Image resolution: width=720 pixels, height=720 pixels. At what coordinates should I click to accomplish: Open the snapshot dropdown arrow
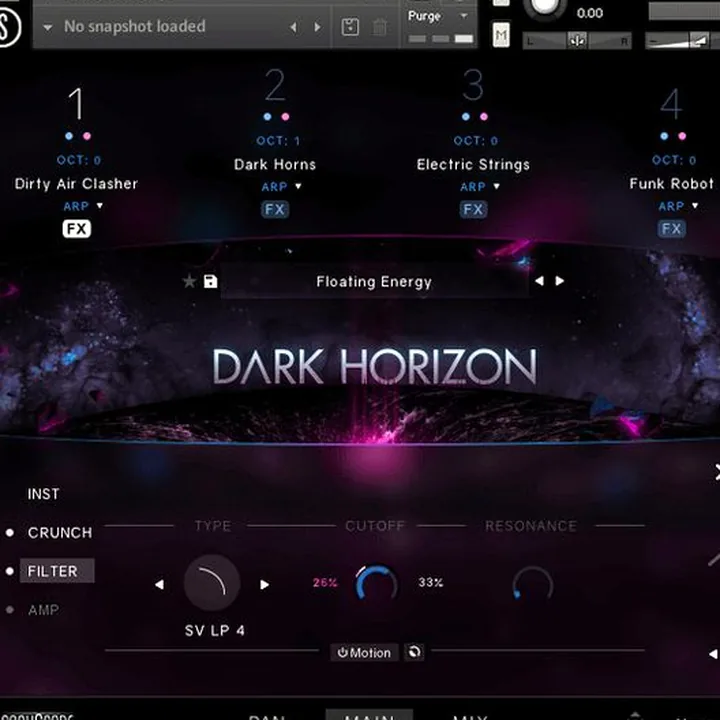coord(47,28)
